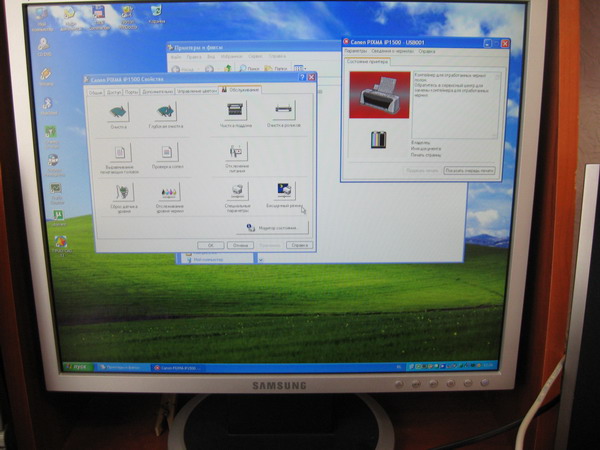Open the Дополнительно tab

pyautogui.click(x=157, y=91)
